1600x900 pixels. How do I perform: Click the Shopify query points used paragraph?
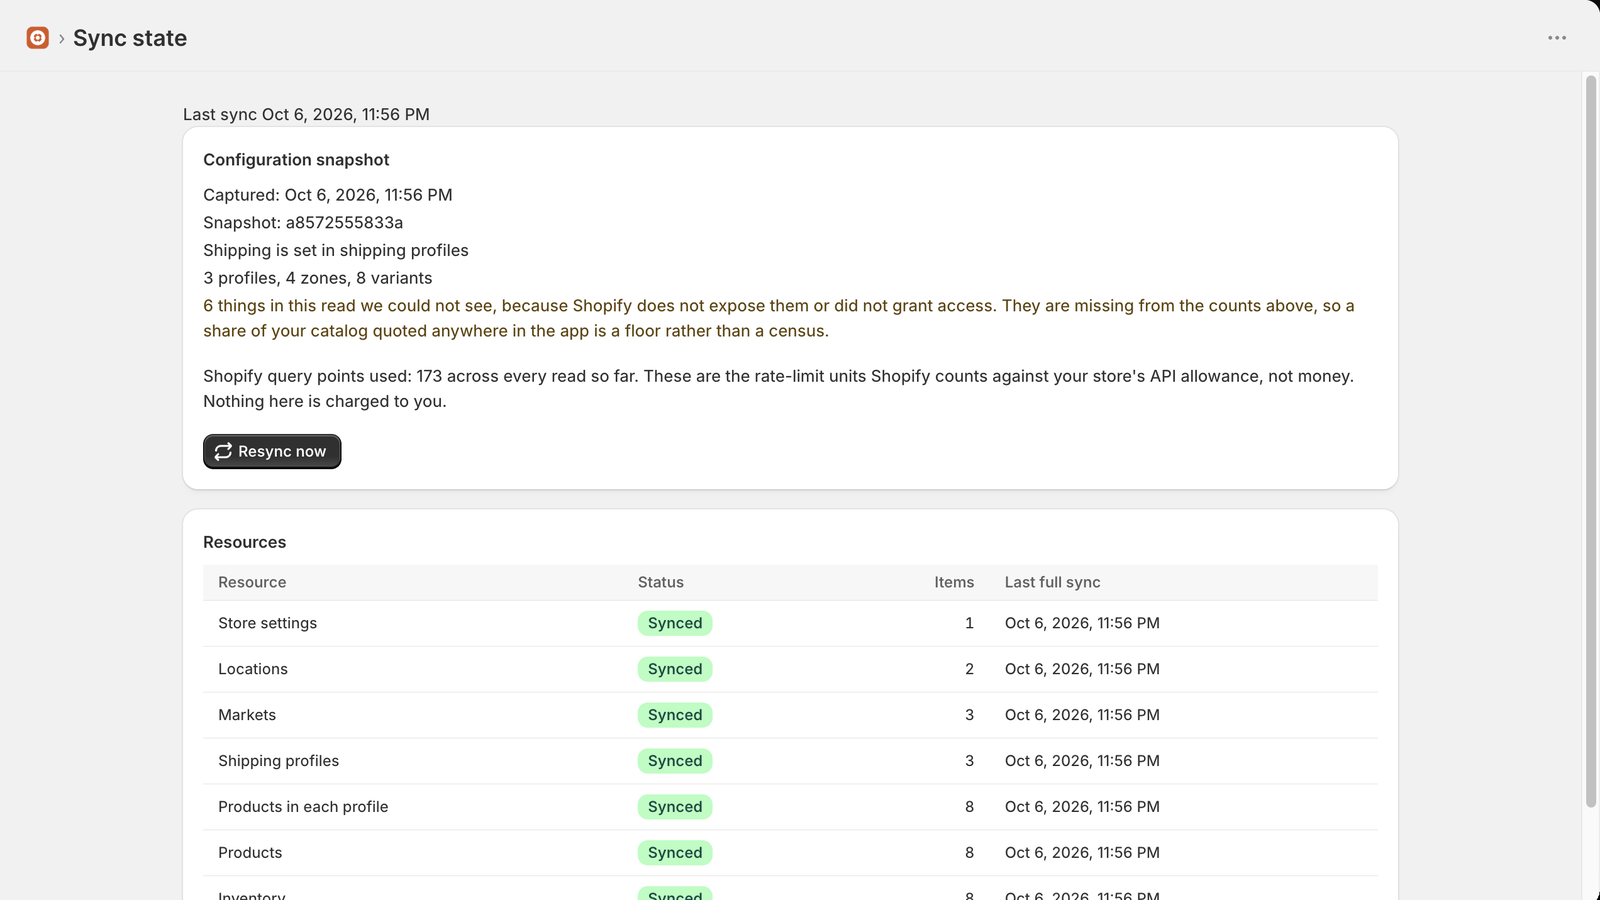778,389
